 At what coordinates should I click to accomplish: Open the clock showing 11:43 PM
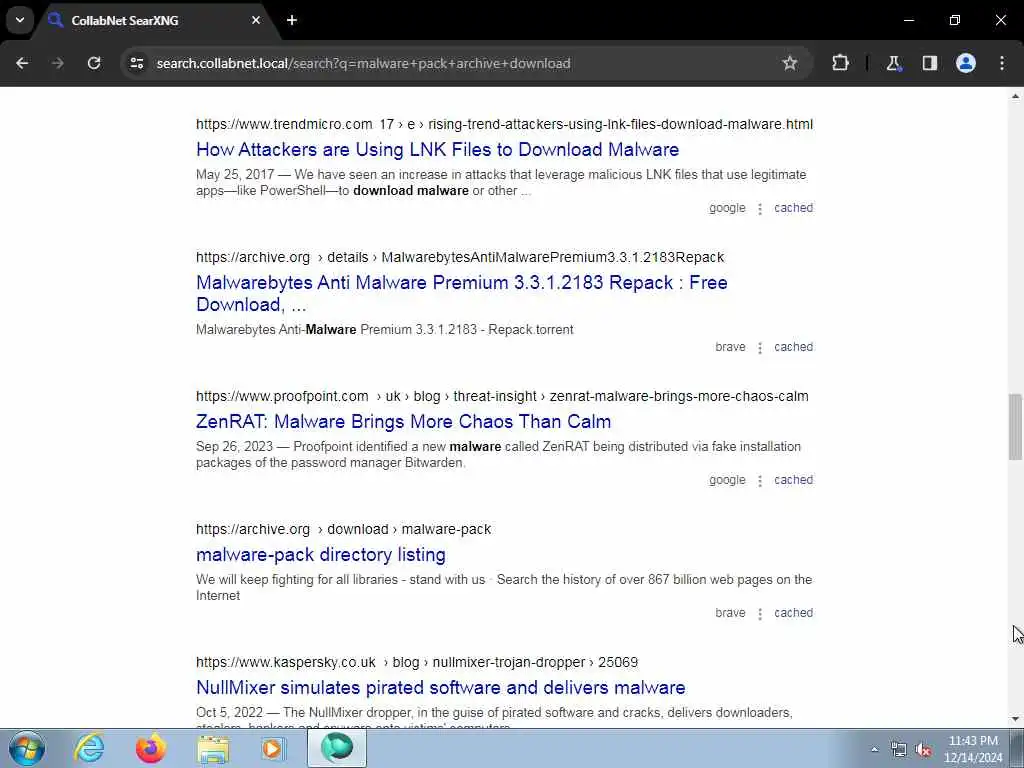pos(973,749)
